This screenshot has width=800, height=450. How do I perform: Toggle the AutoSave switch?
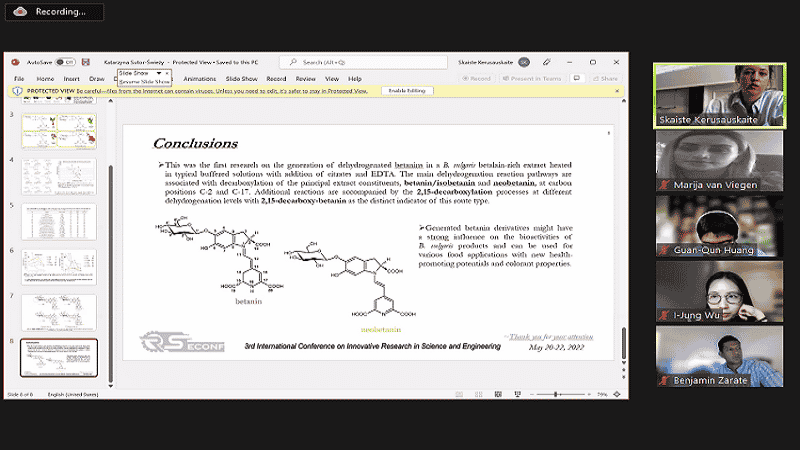tap(65, 62)
